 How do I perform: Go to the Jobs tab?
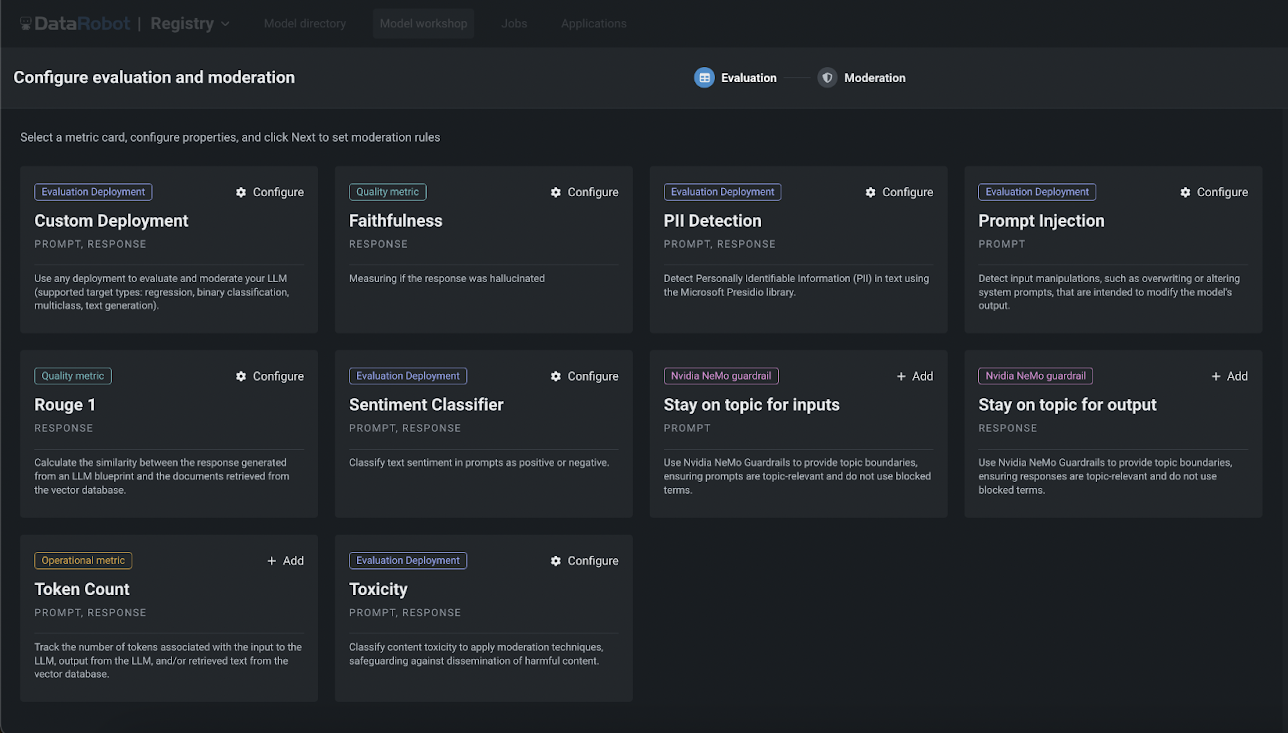point(514,24)
